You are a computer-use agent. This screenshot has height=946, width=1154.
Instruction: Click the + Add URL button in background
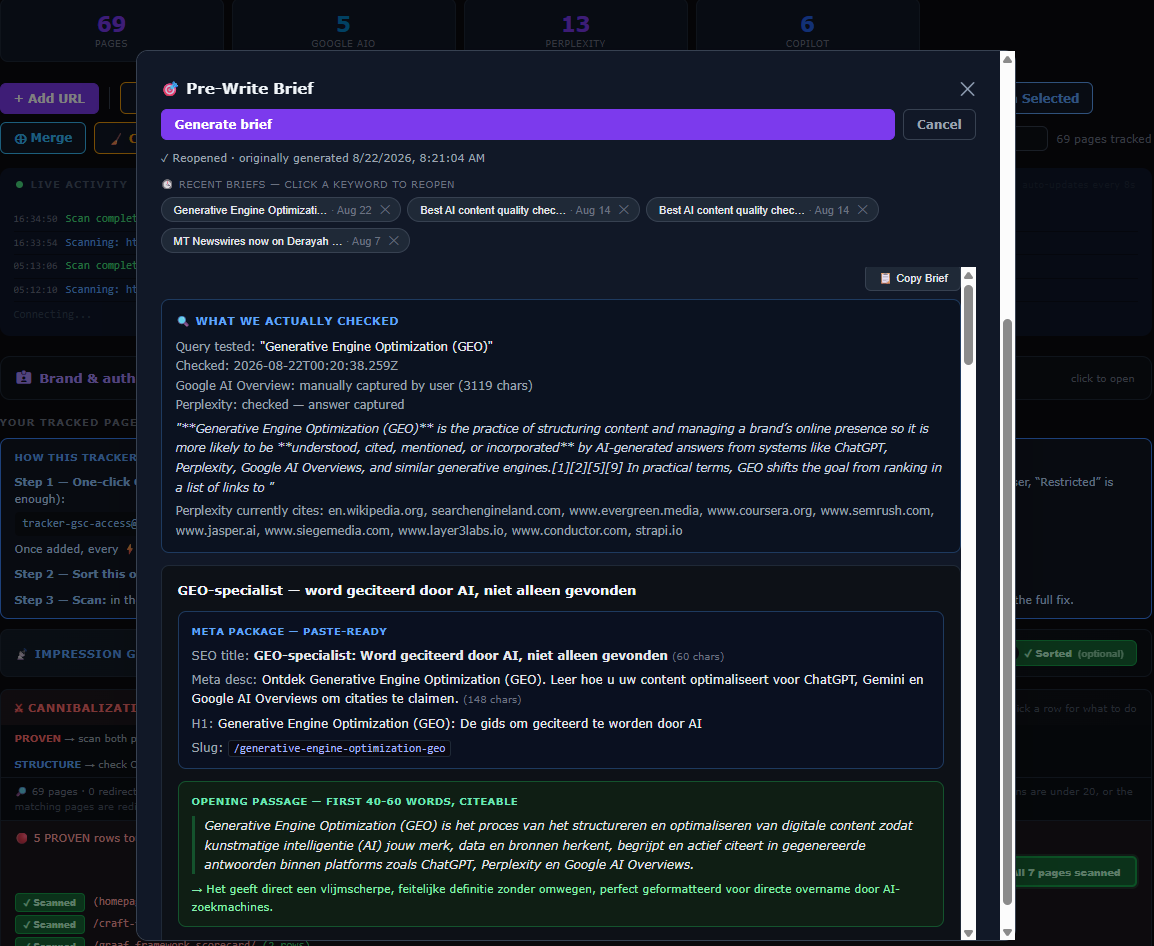[x=49, y=99]
